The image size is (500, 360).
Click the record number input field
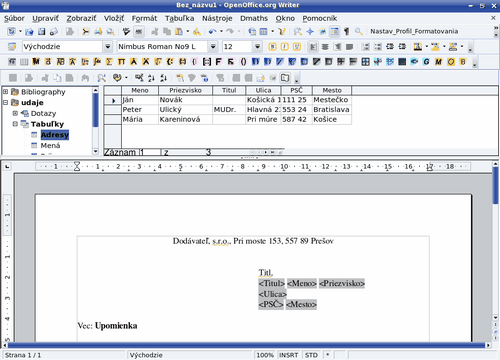[x=150, y=152]
